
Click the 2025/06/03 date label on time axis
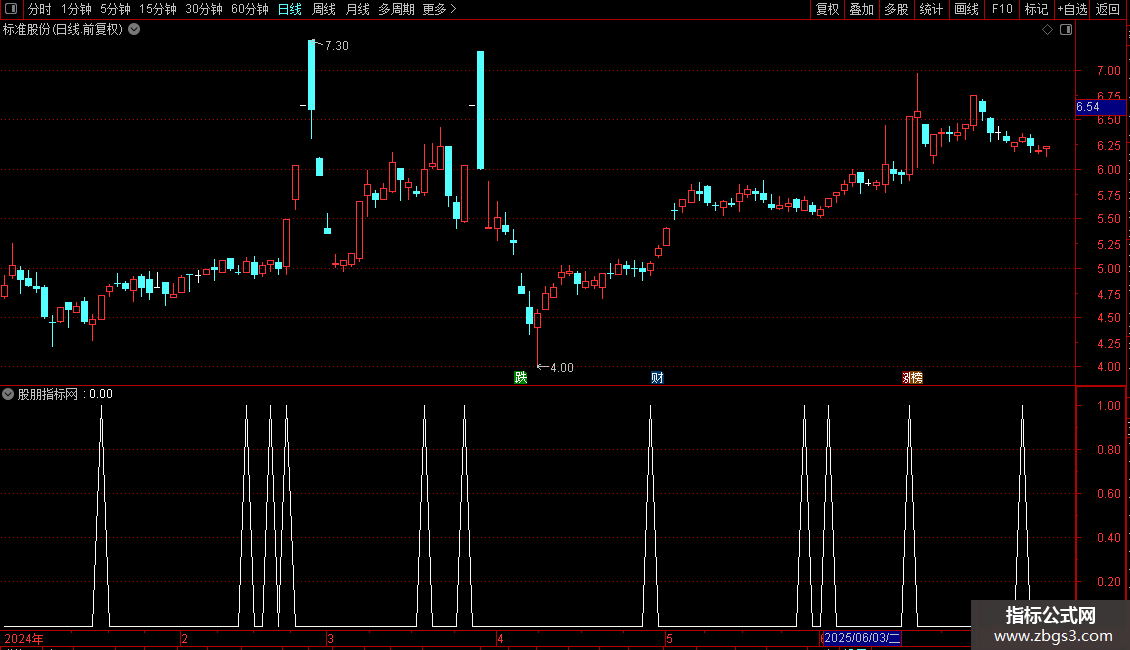[861, 638]
